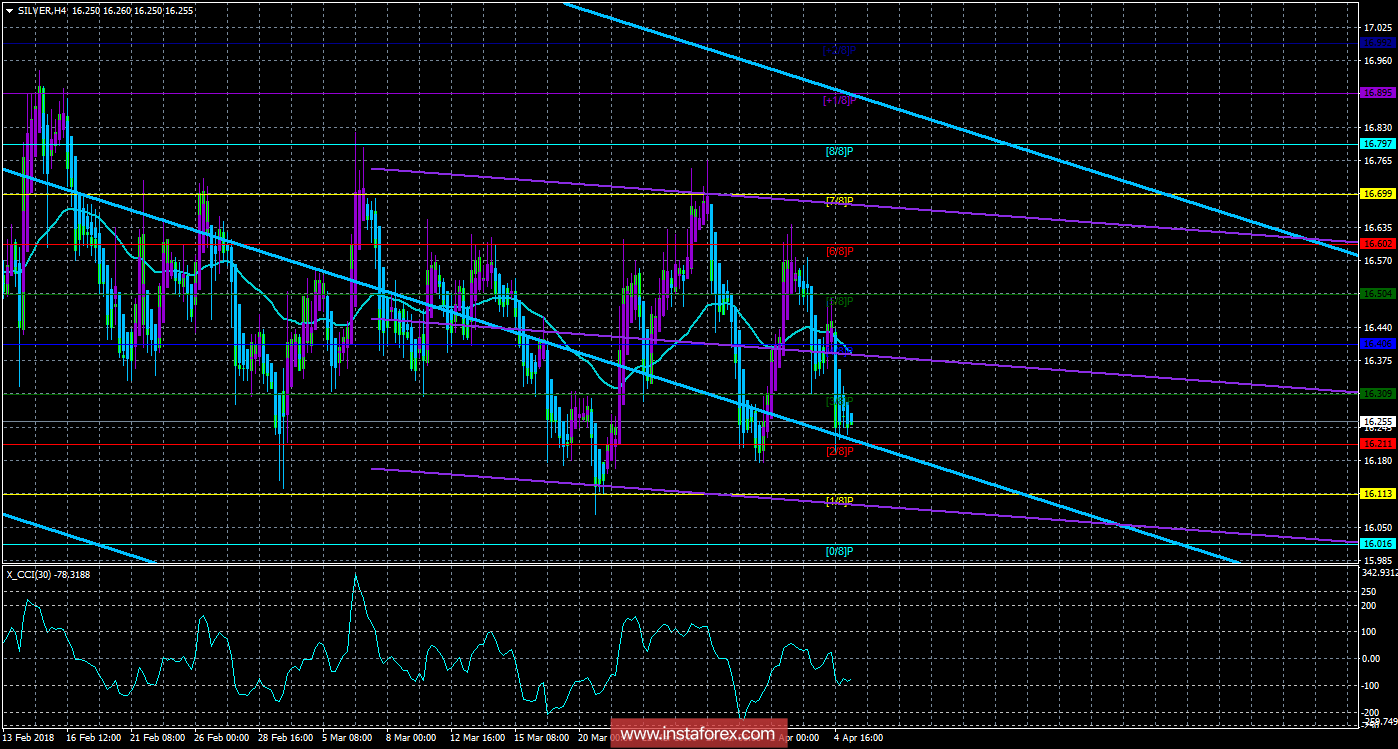Select the red 16.211 price tag

[x=1377, y=443]
